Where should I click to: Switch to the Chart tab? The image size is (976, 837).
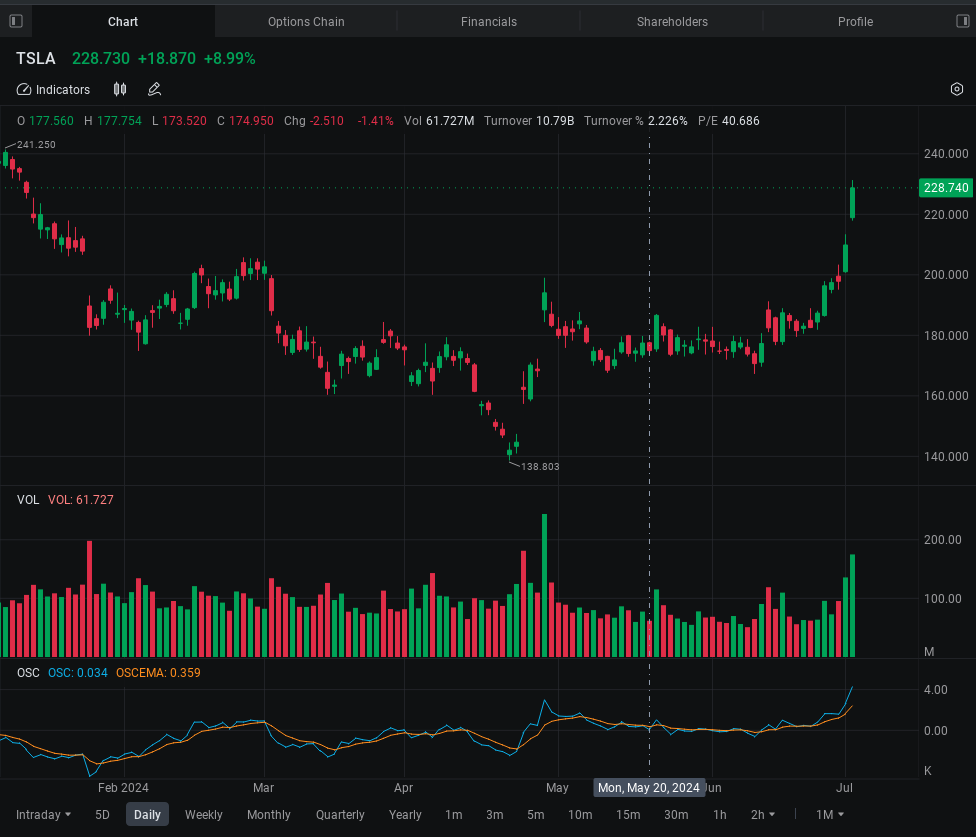(x=123, y=22)
